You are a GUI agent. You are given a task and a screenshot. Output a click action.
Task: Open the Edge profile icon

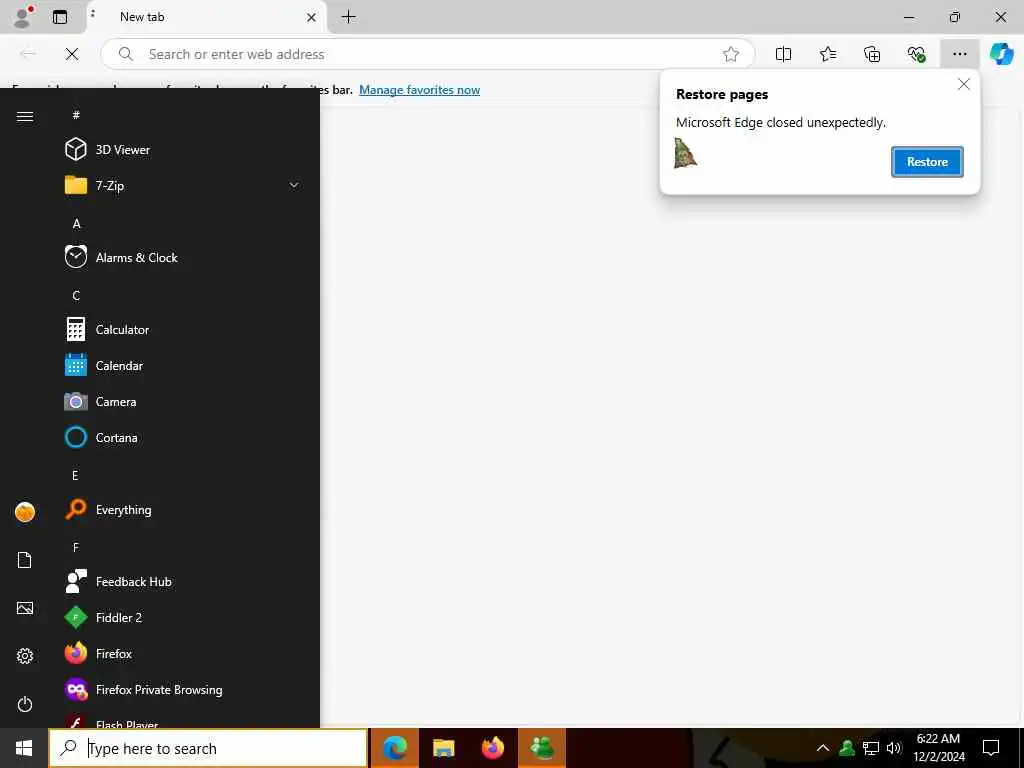tap(23, 17)
